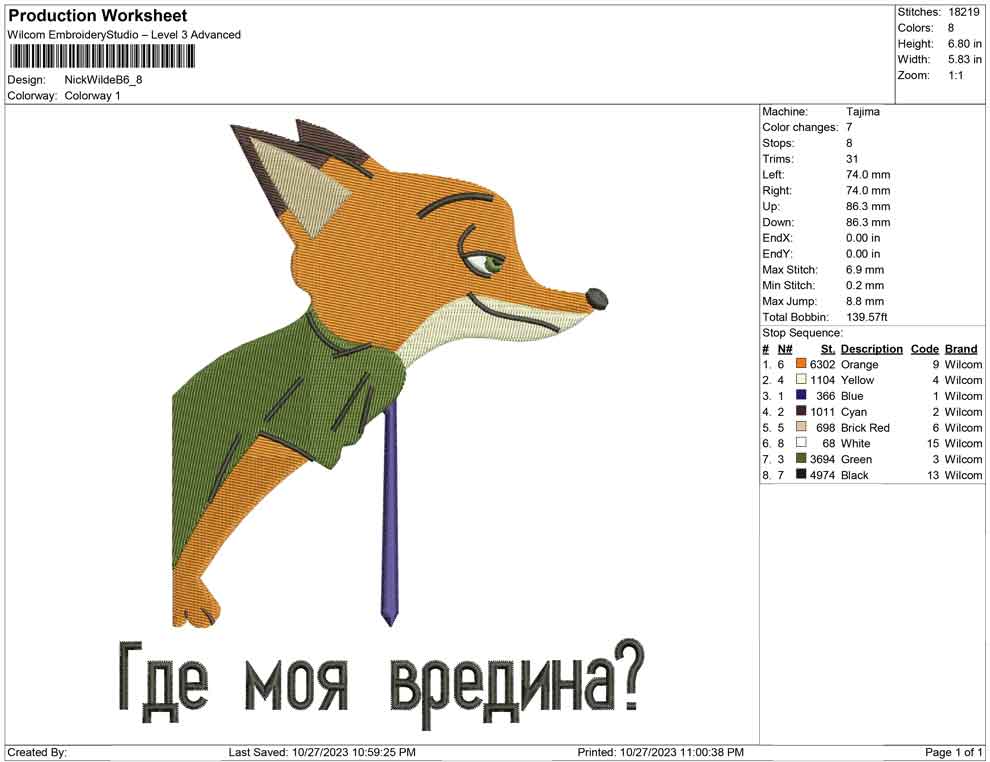This screenshot has height=762, width=990.
Task: Click the Brick Red thread color swatch
Action: (801, 427)
